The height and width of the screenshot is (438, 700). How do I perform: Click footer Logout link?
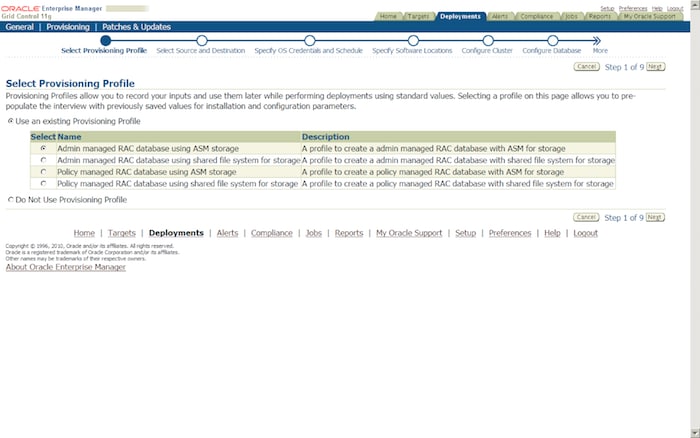(585, 233)
